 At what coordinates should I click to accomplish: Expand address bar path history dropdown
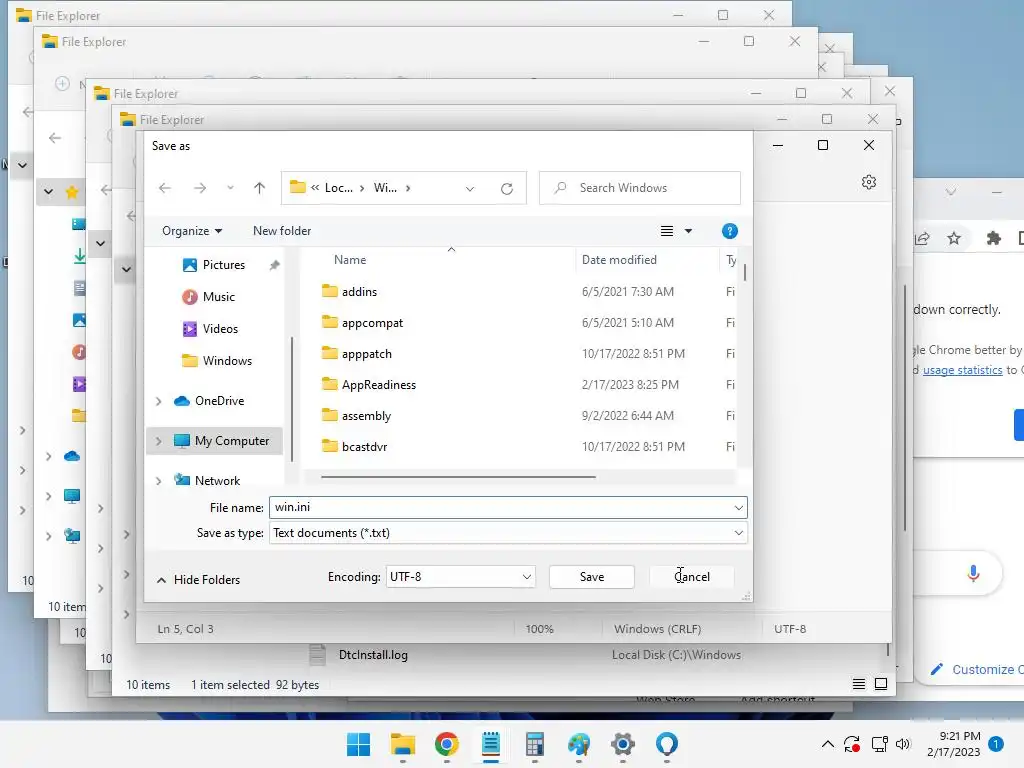point(470,189)
